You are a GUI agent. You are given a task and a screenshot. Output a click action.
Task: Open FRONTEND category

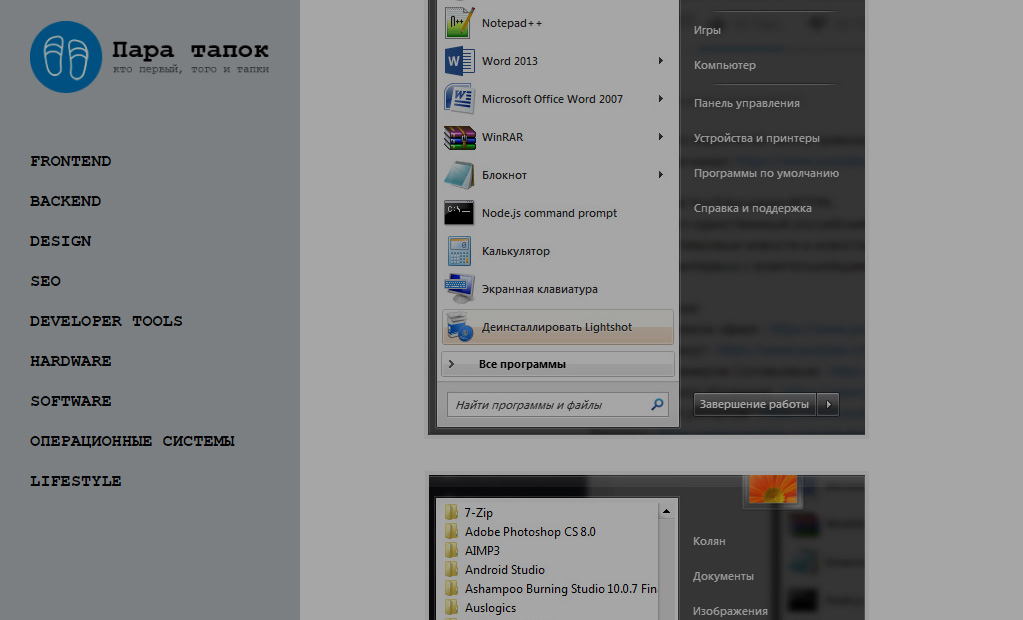click(x=70, y=161)
